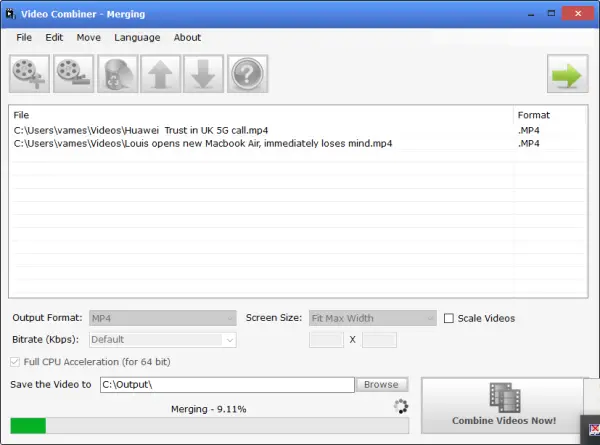Click the Save the Video to path field

227,385
